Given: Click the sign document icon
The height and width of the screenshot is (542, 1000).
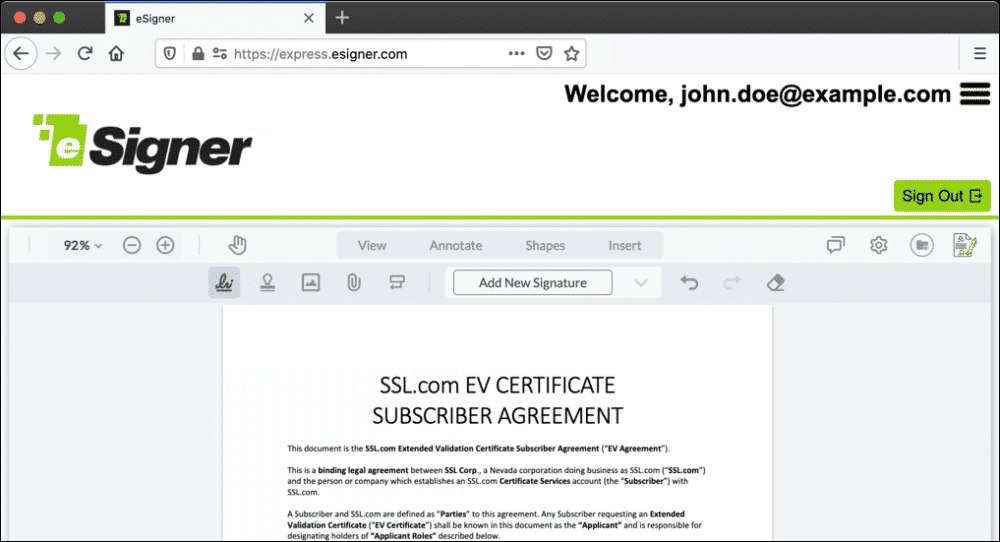Looking at the screenshot, I should 964,245.
